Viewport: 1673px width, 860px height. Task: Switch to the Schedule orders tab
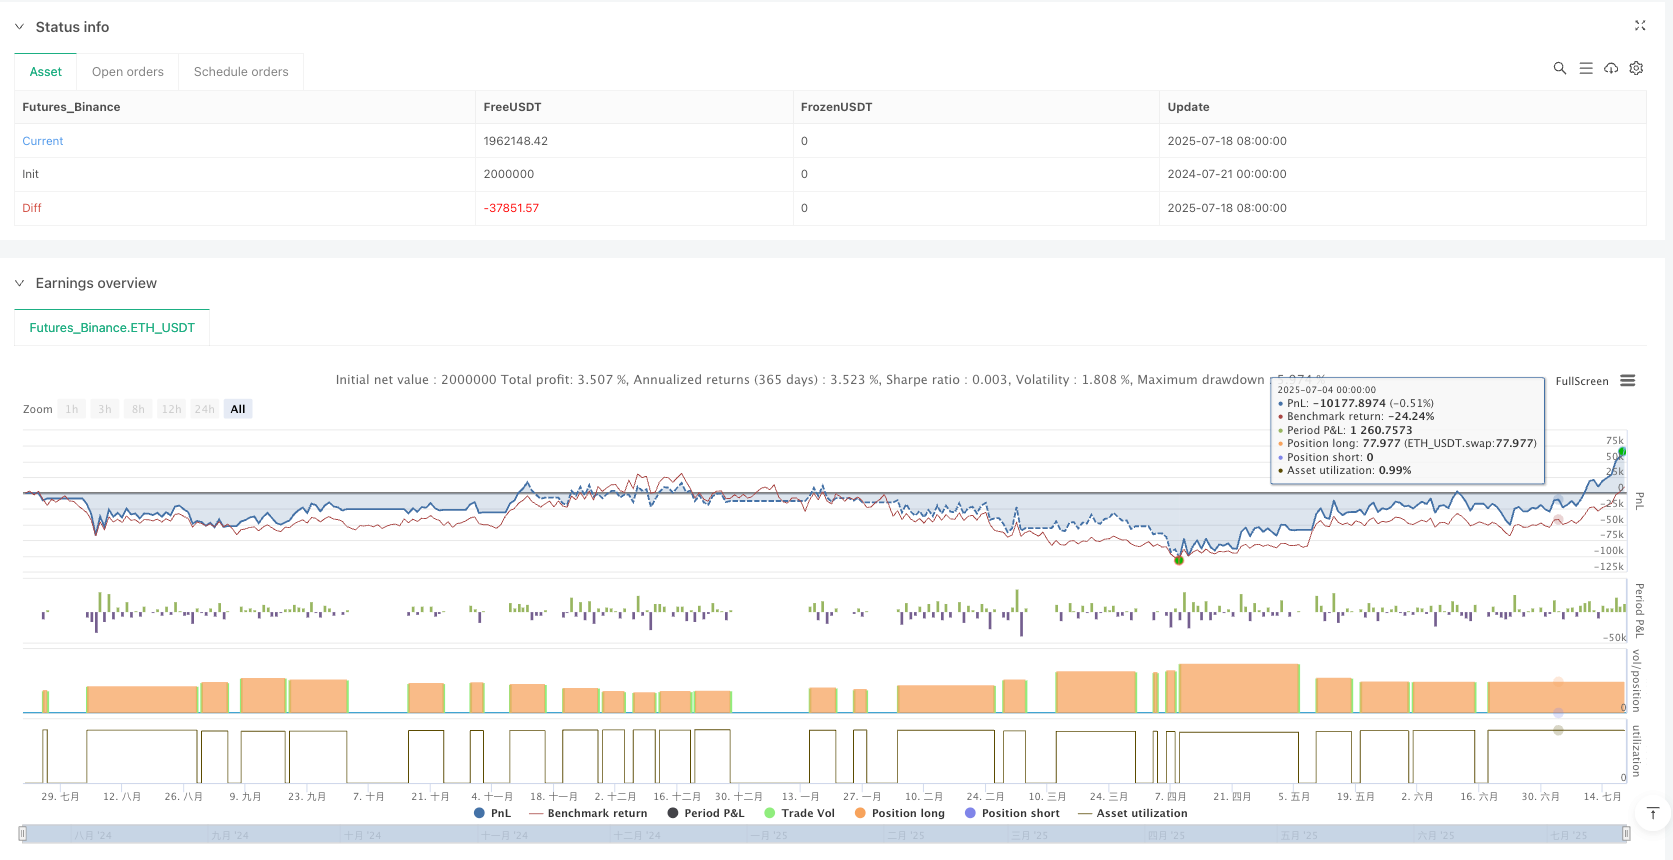coord(241,72)
